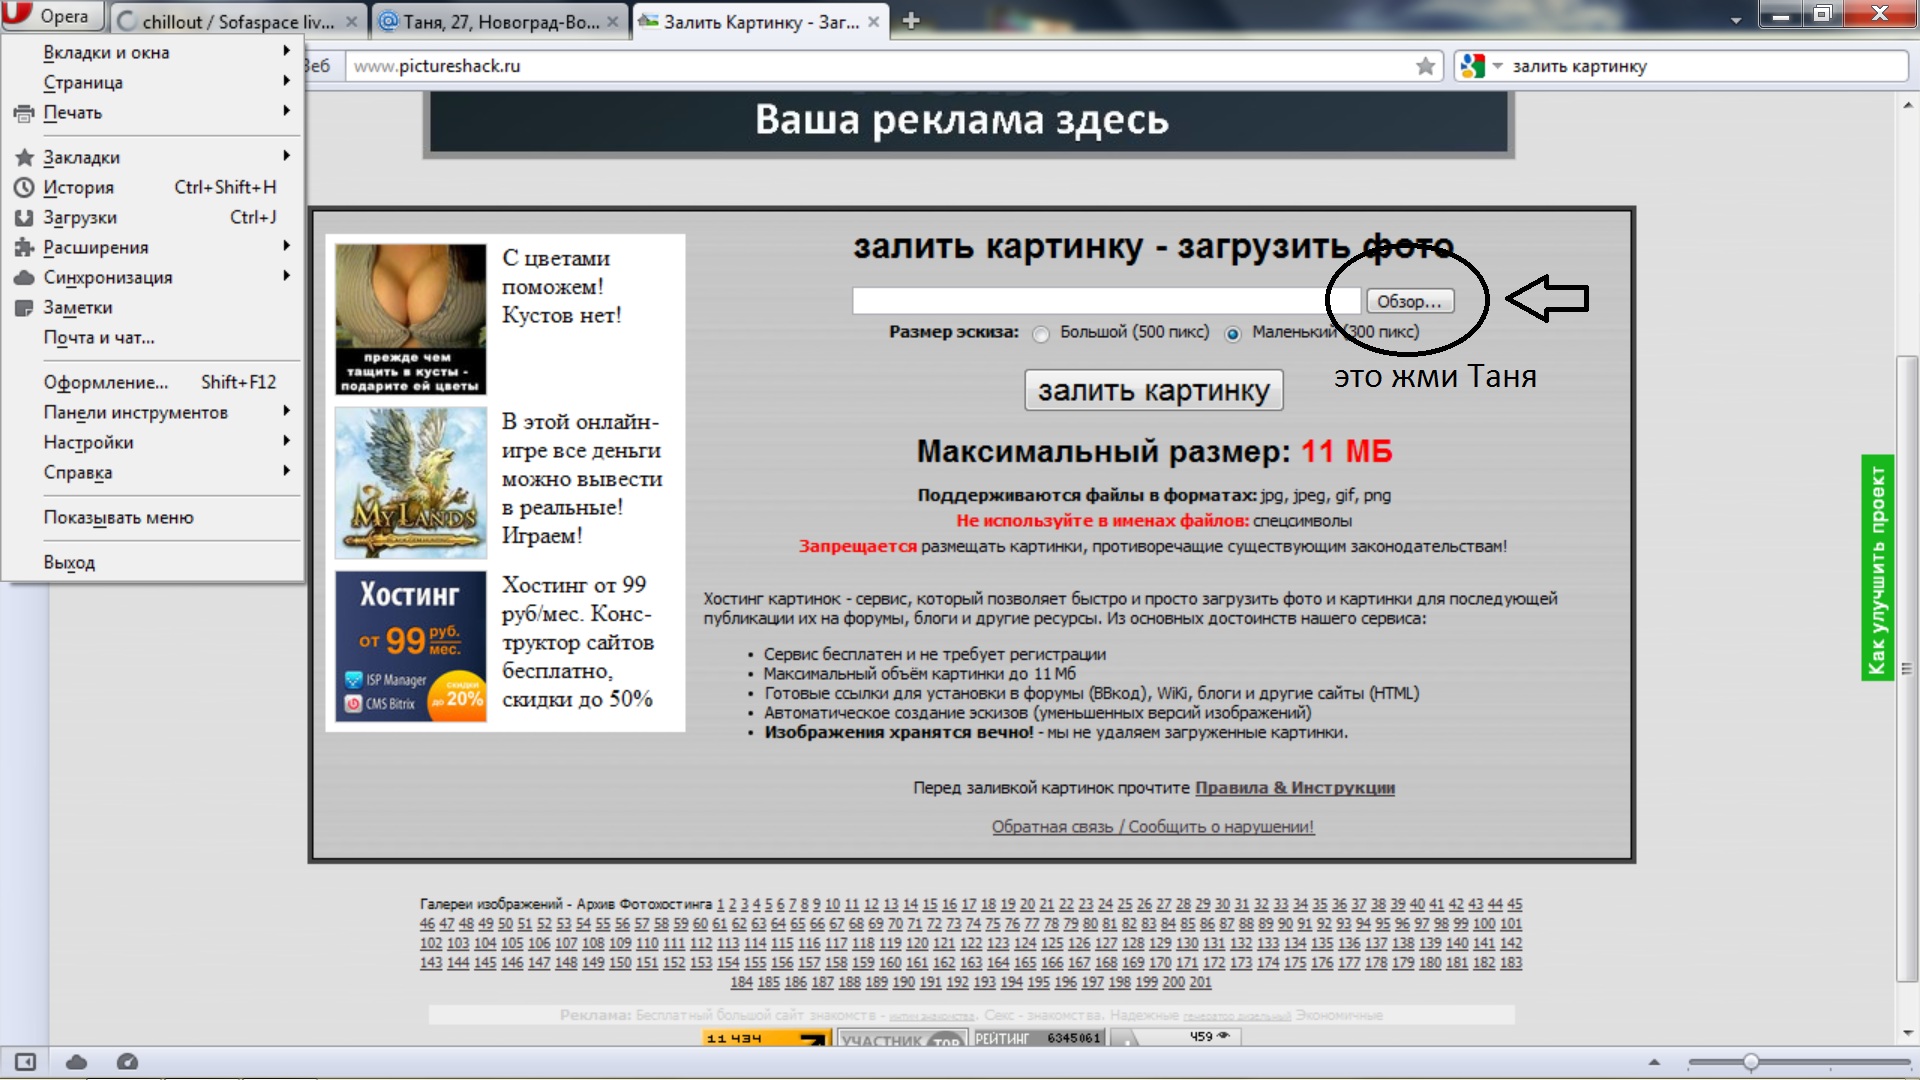
Task: Click the MyLands game ad image
Action: click(410, 483)
